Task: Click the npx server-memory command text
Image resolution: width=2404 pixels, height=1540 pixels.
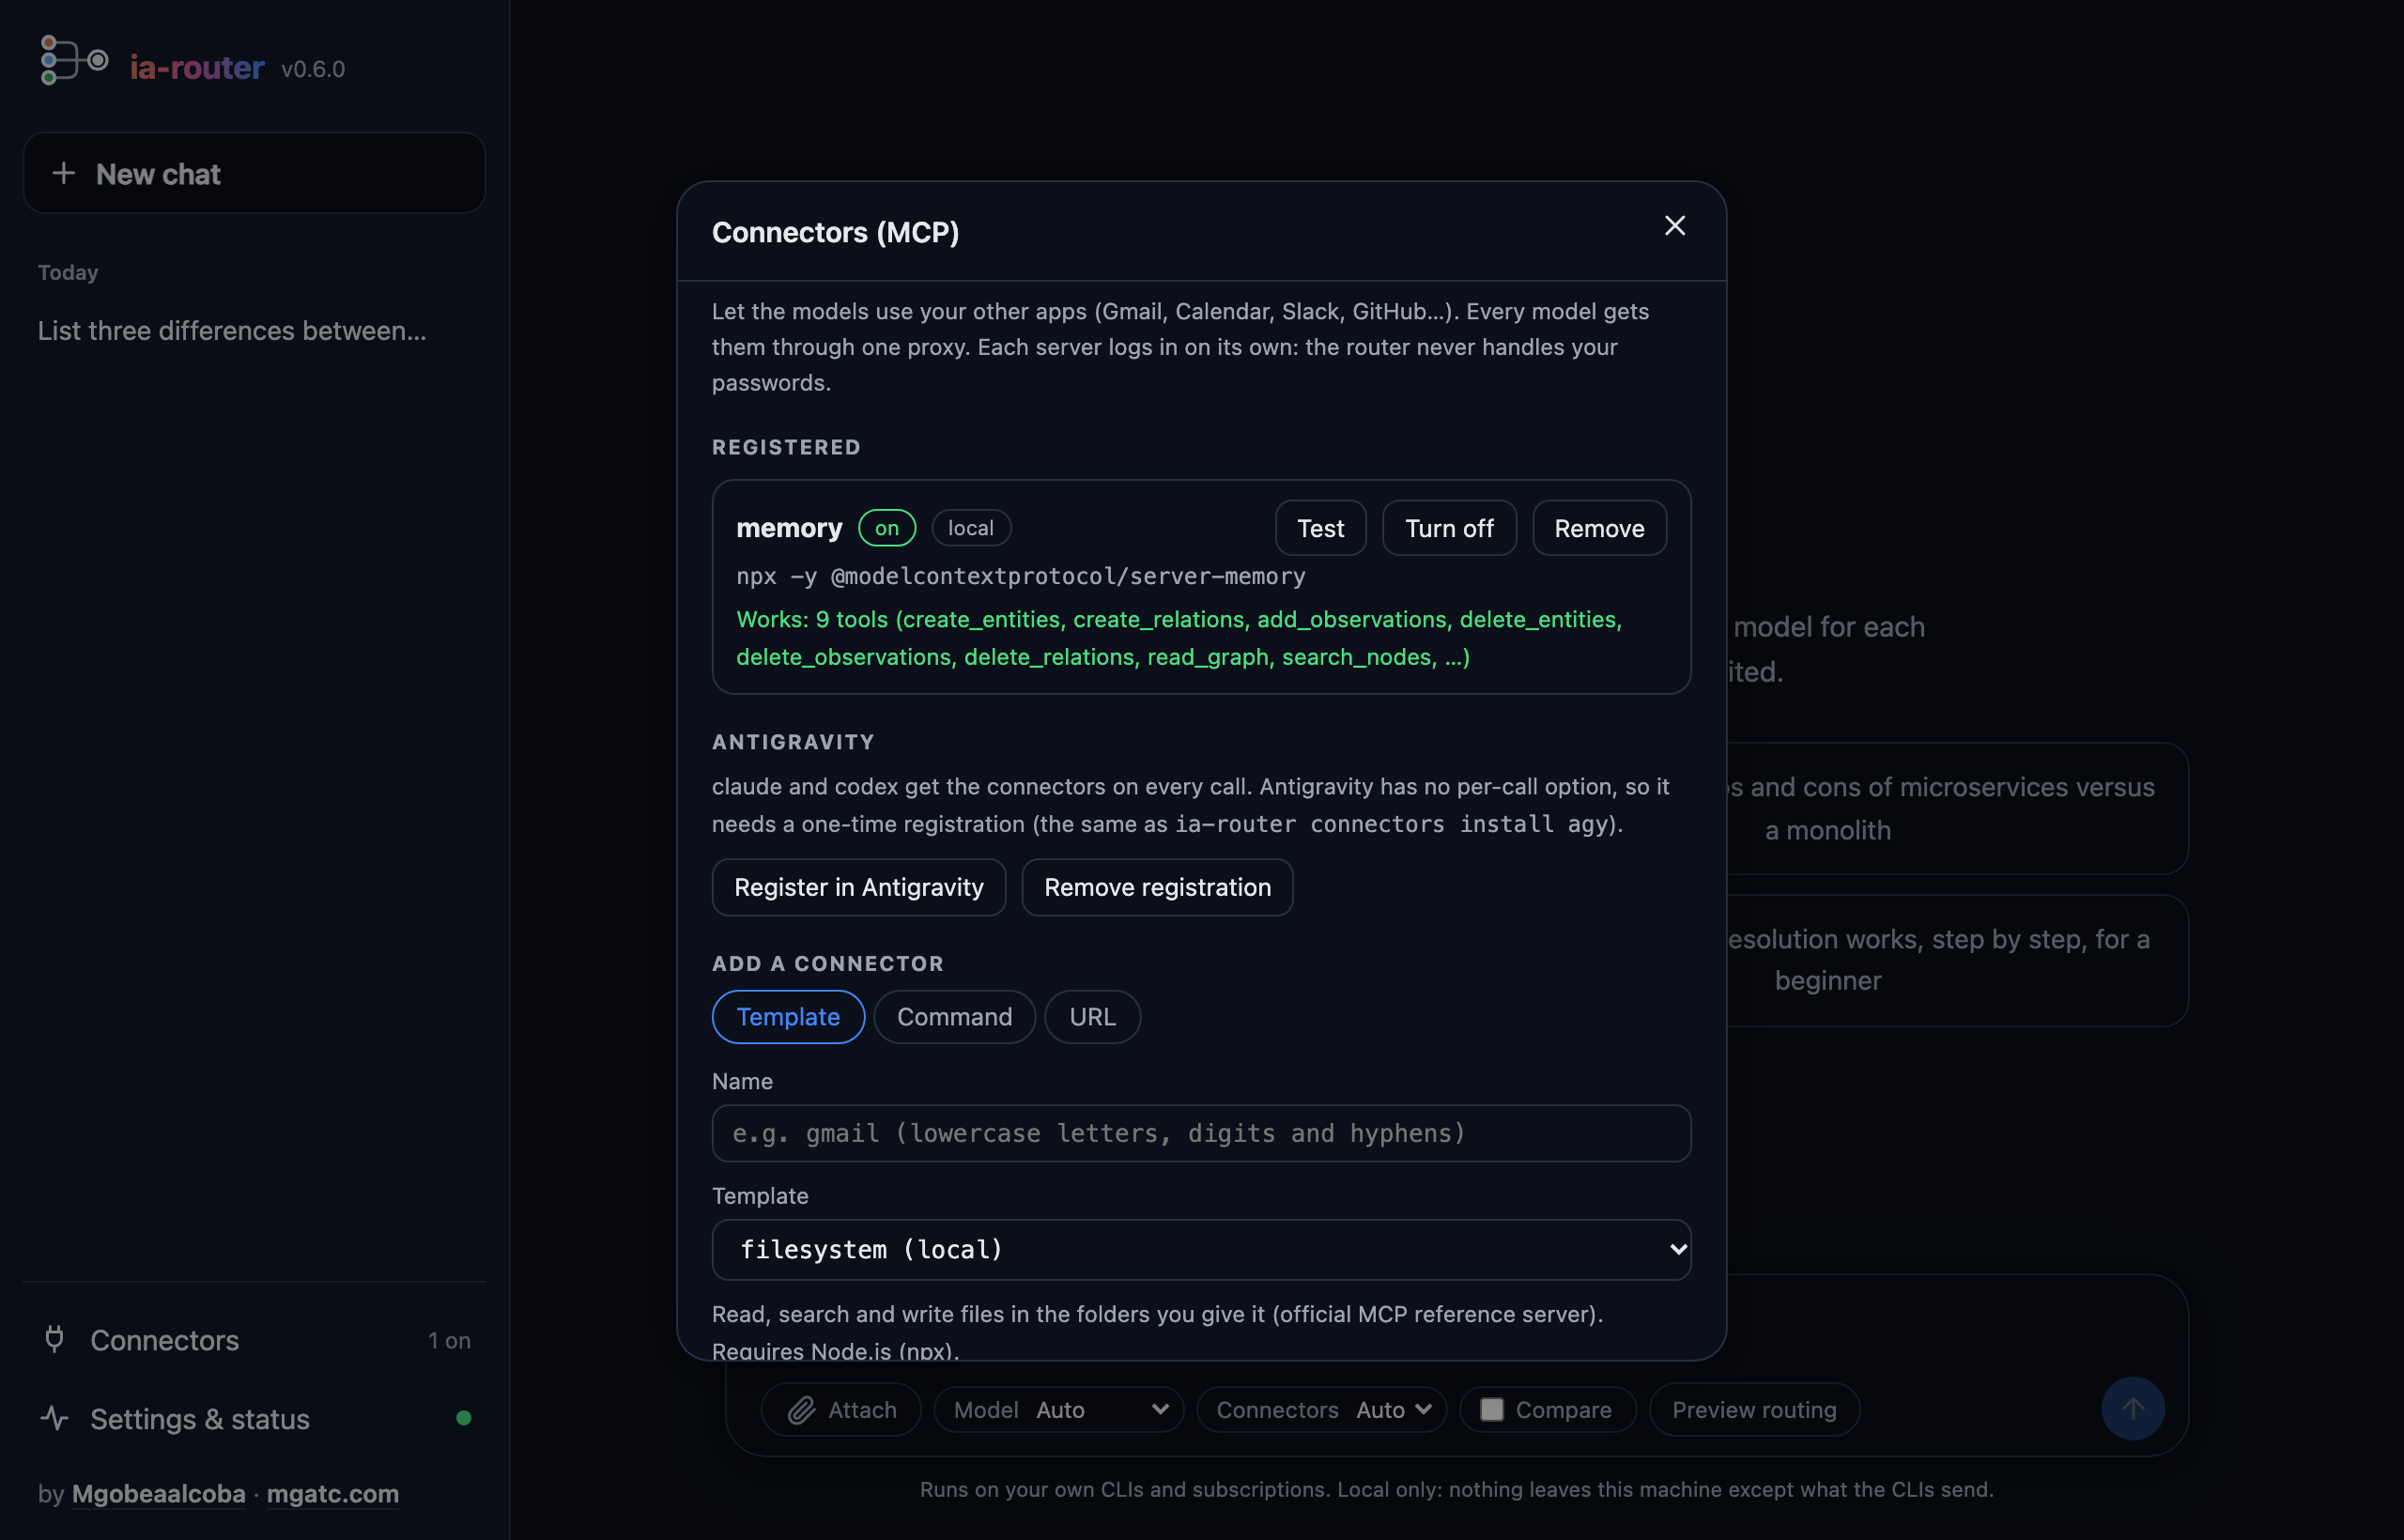Action: point(1021,576)
